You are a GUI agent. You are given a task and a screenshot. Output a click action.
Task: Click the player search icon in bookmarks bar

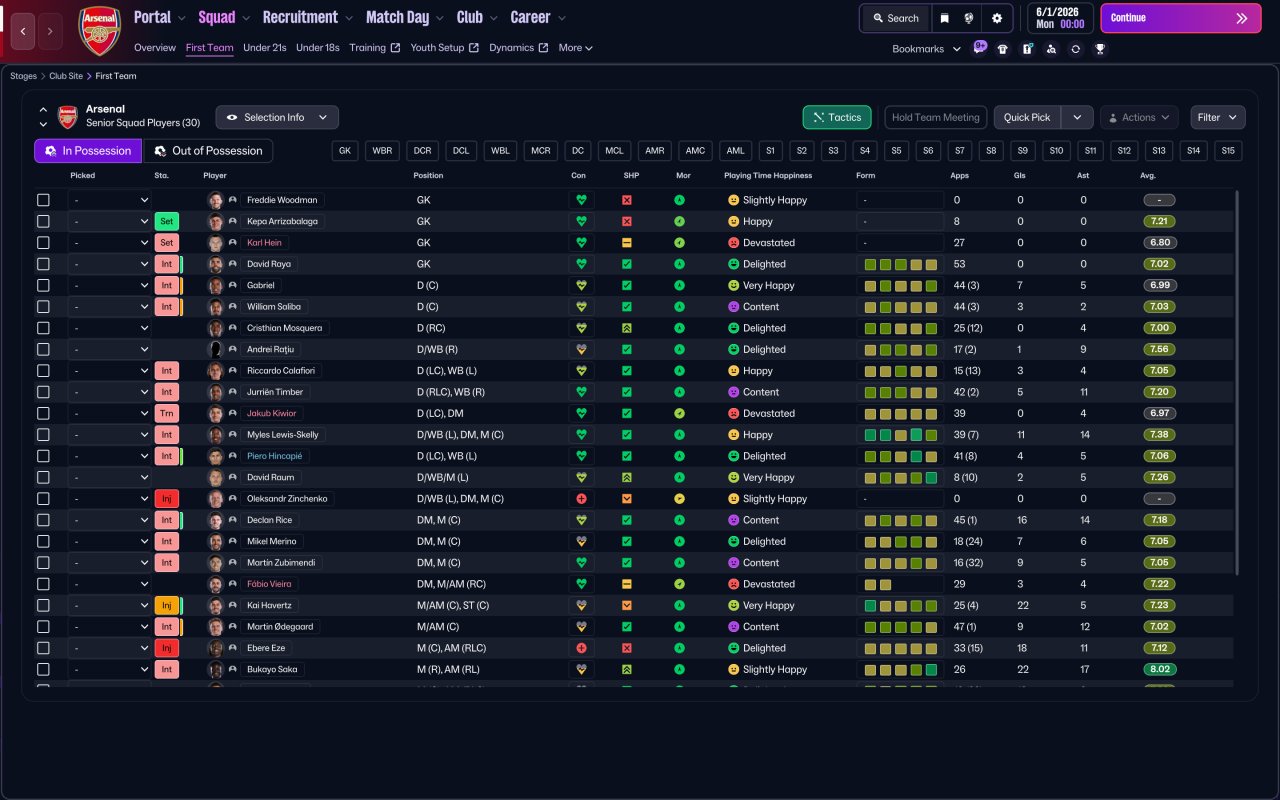tap(1051, 49)
